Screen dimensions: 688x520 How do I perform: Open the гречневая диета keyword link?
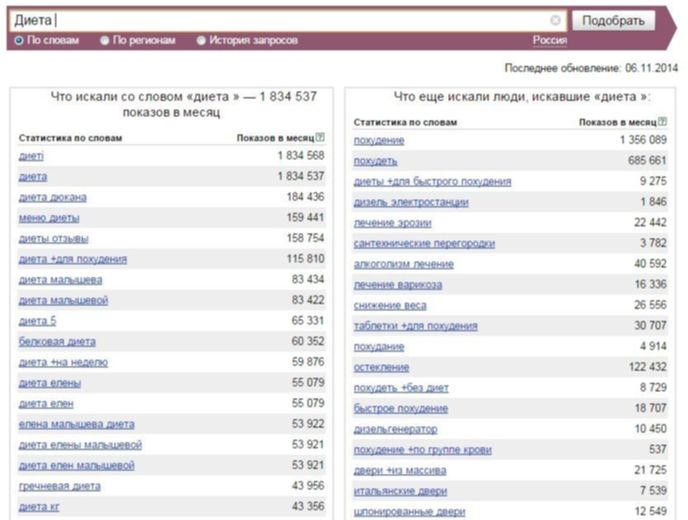60,486
